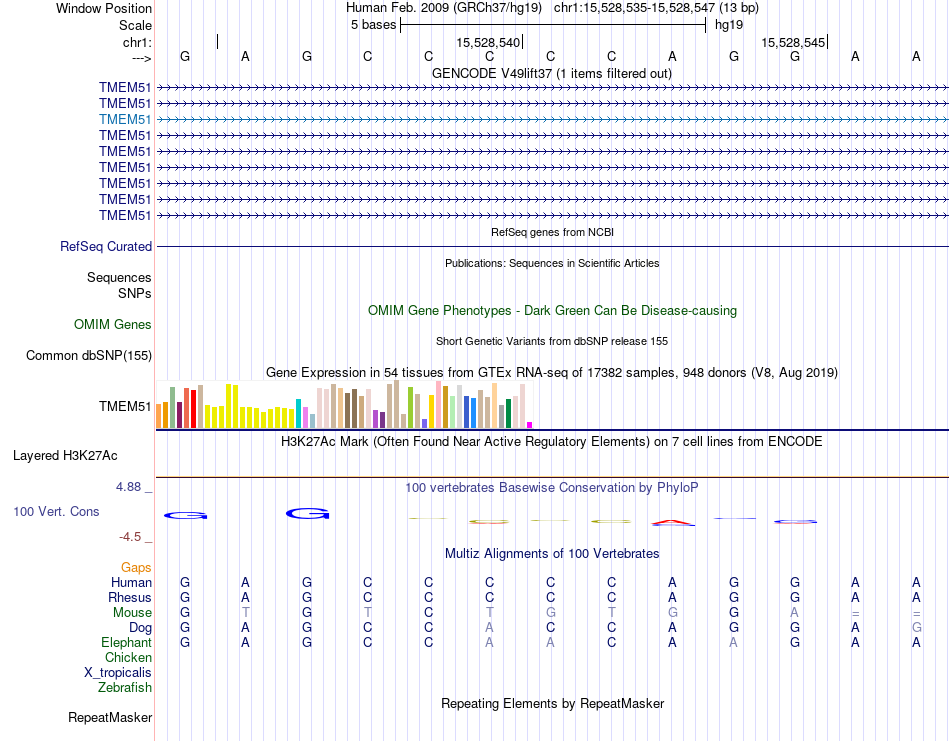
Task: Click the dark green bar in the GTEx chart
Action: (508, 414)
